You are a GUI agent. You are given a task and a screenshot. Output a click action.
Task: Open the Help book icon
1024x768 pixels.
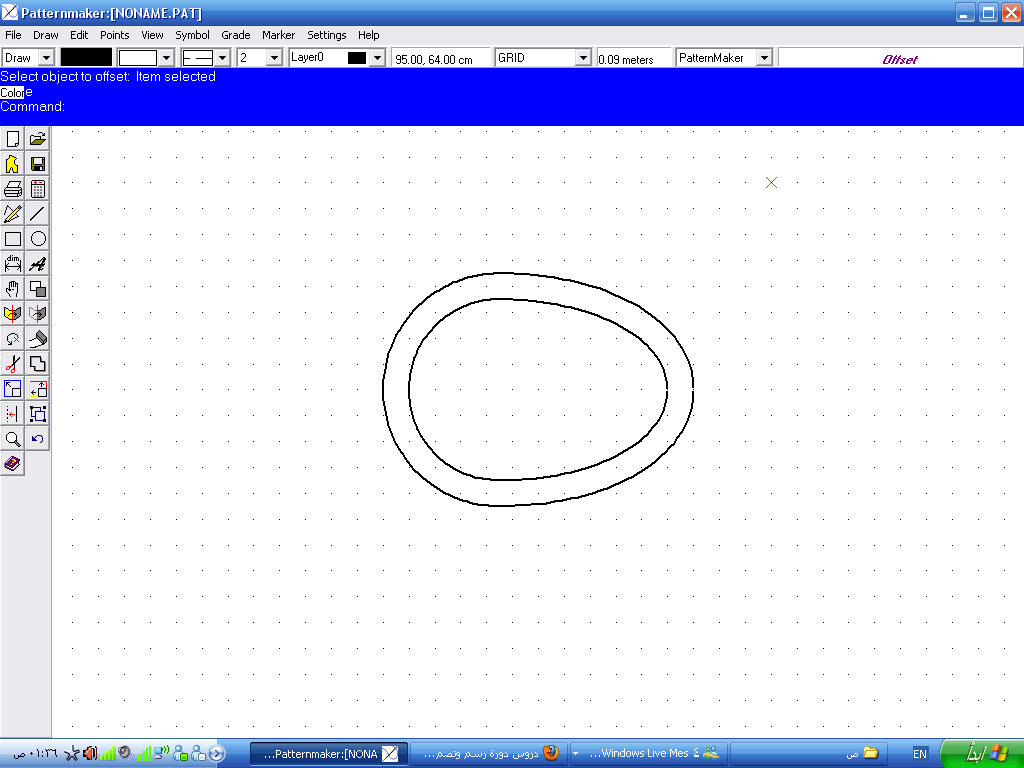click(13, 464)
